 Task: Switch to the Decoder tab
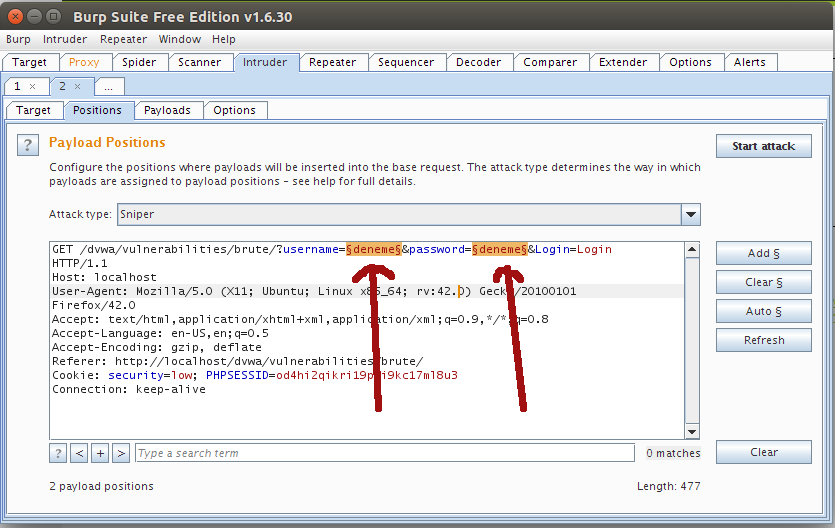point(479,62)
